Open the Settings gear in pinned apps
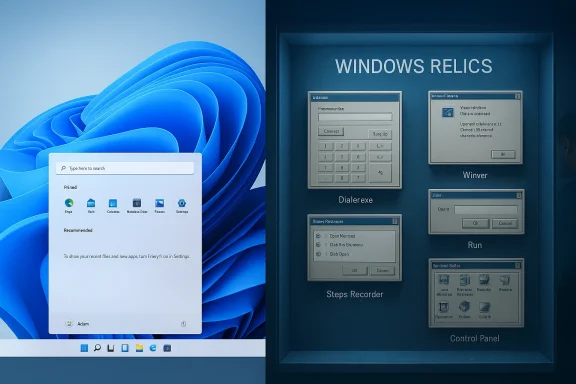This screenshot has width=576, height=384. pyautogui.click(x=182, y=203)
